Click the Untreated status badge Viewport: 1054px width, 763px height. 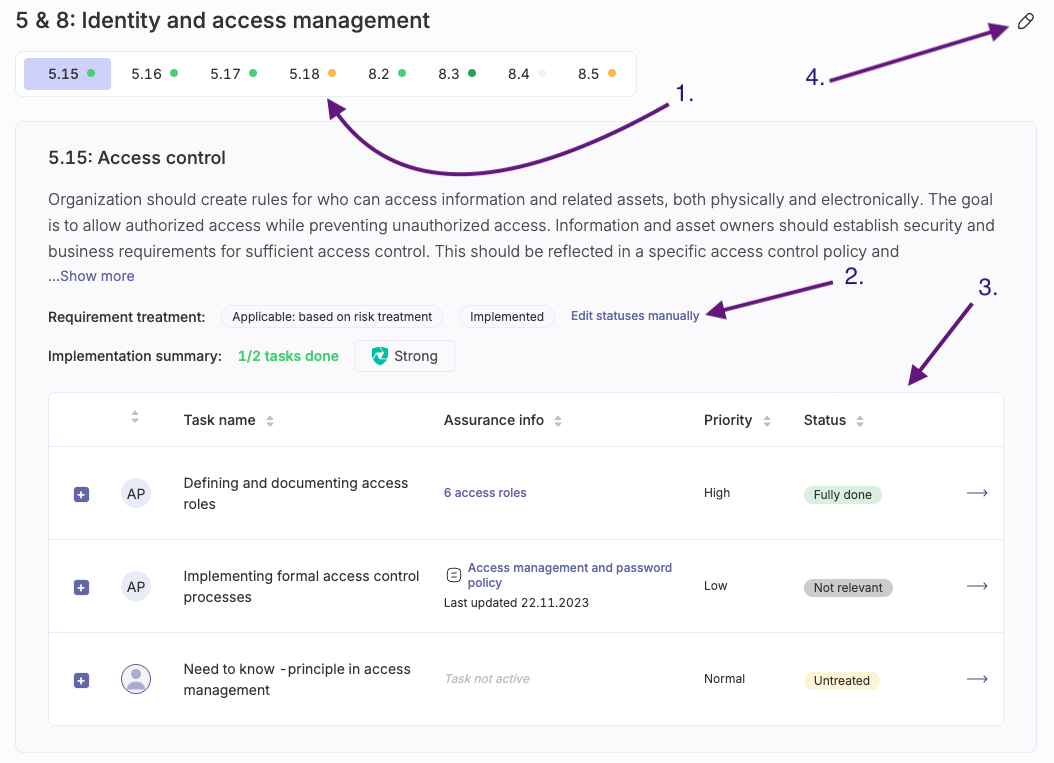point(841,681)
